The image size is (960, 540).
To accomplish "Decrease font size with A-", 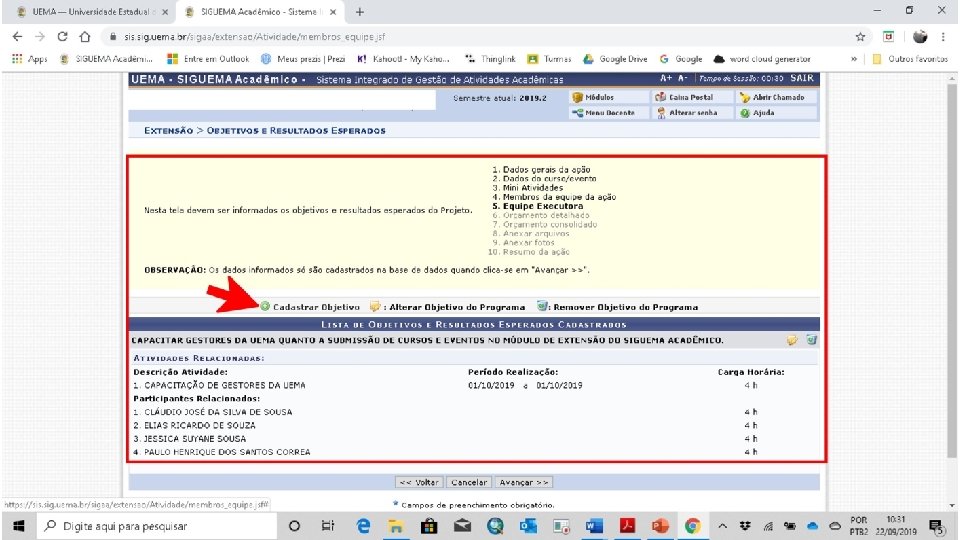I will [683, 78].
